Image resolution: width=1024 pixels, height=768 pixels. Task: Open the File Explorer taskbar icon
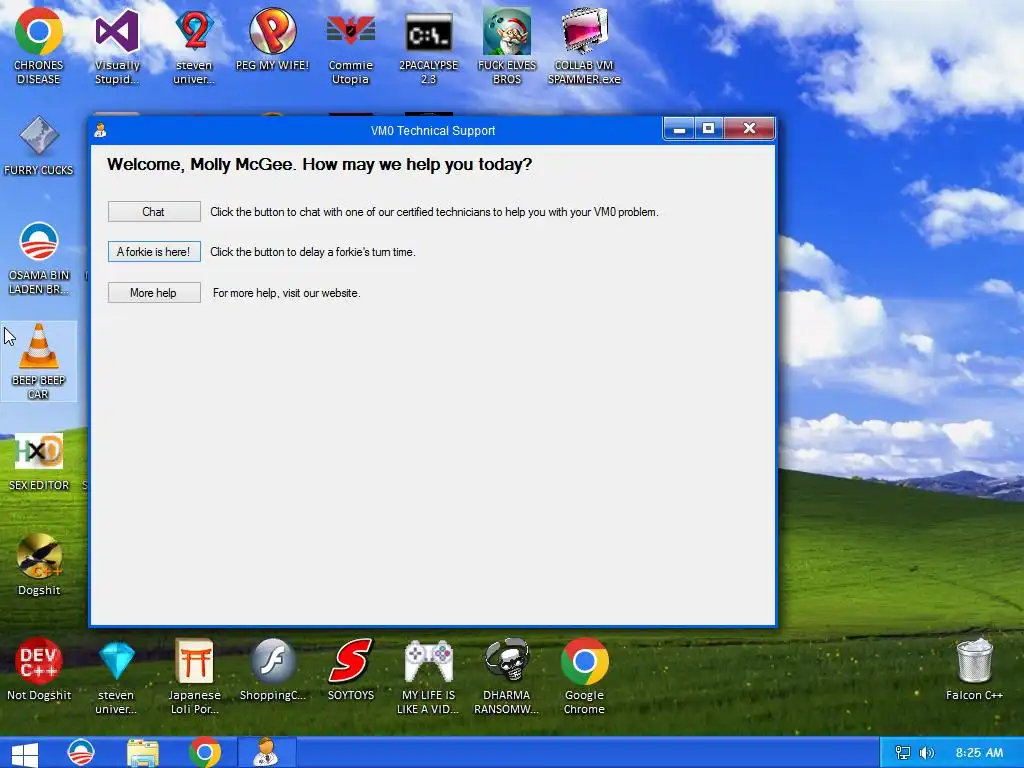[142, 753]
